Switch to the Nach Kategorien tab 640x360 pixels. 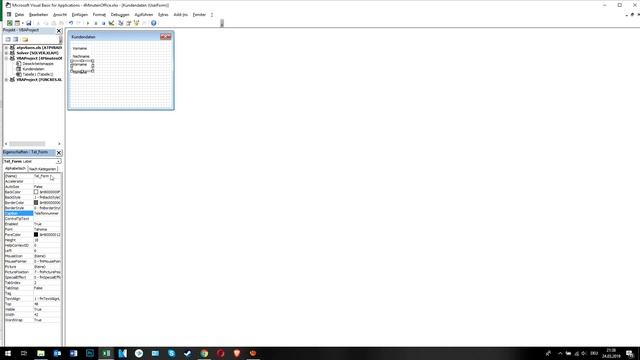tap(42, 169)
